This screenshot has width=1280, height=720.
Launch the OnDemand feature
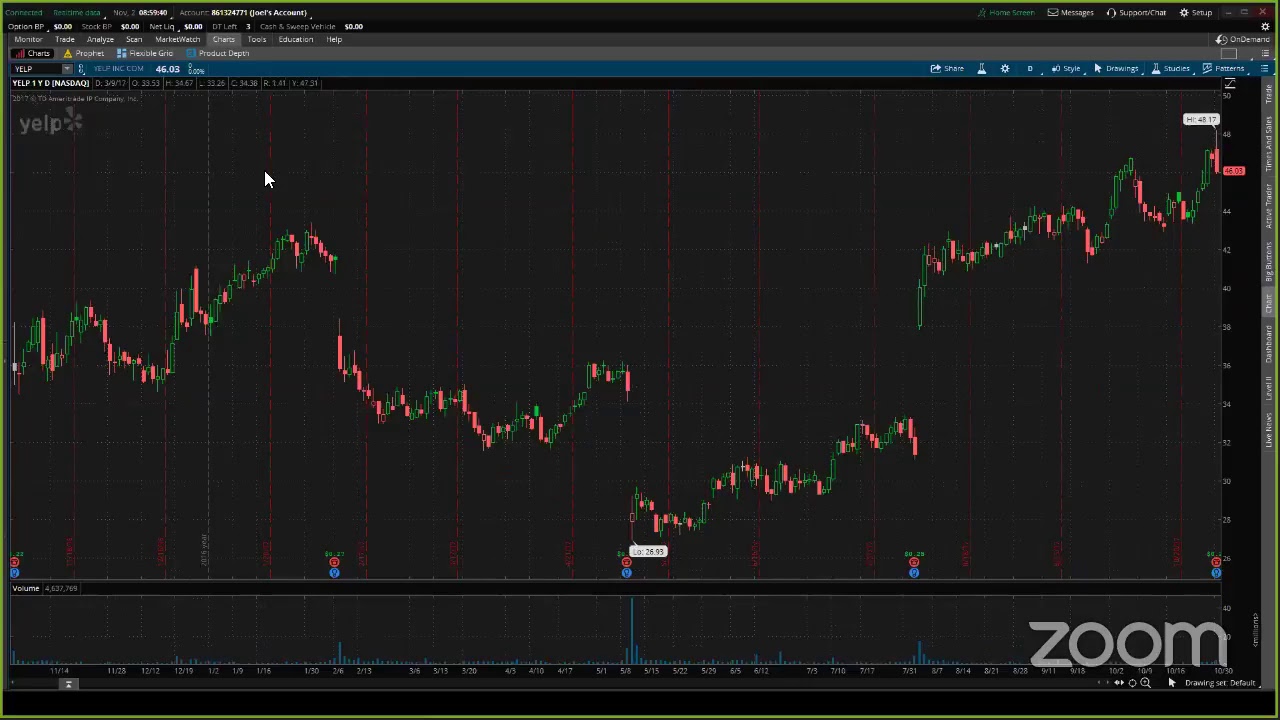1243,40
